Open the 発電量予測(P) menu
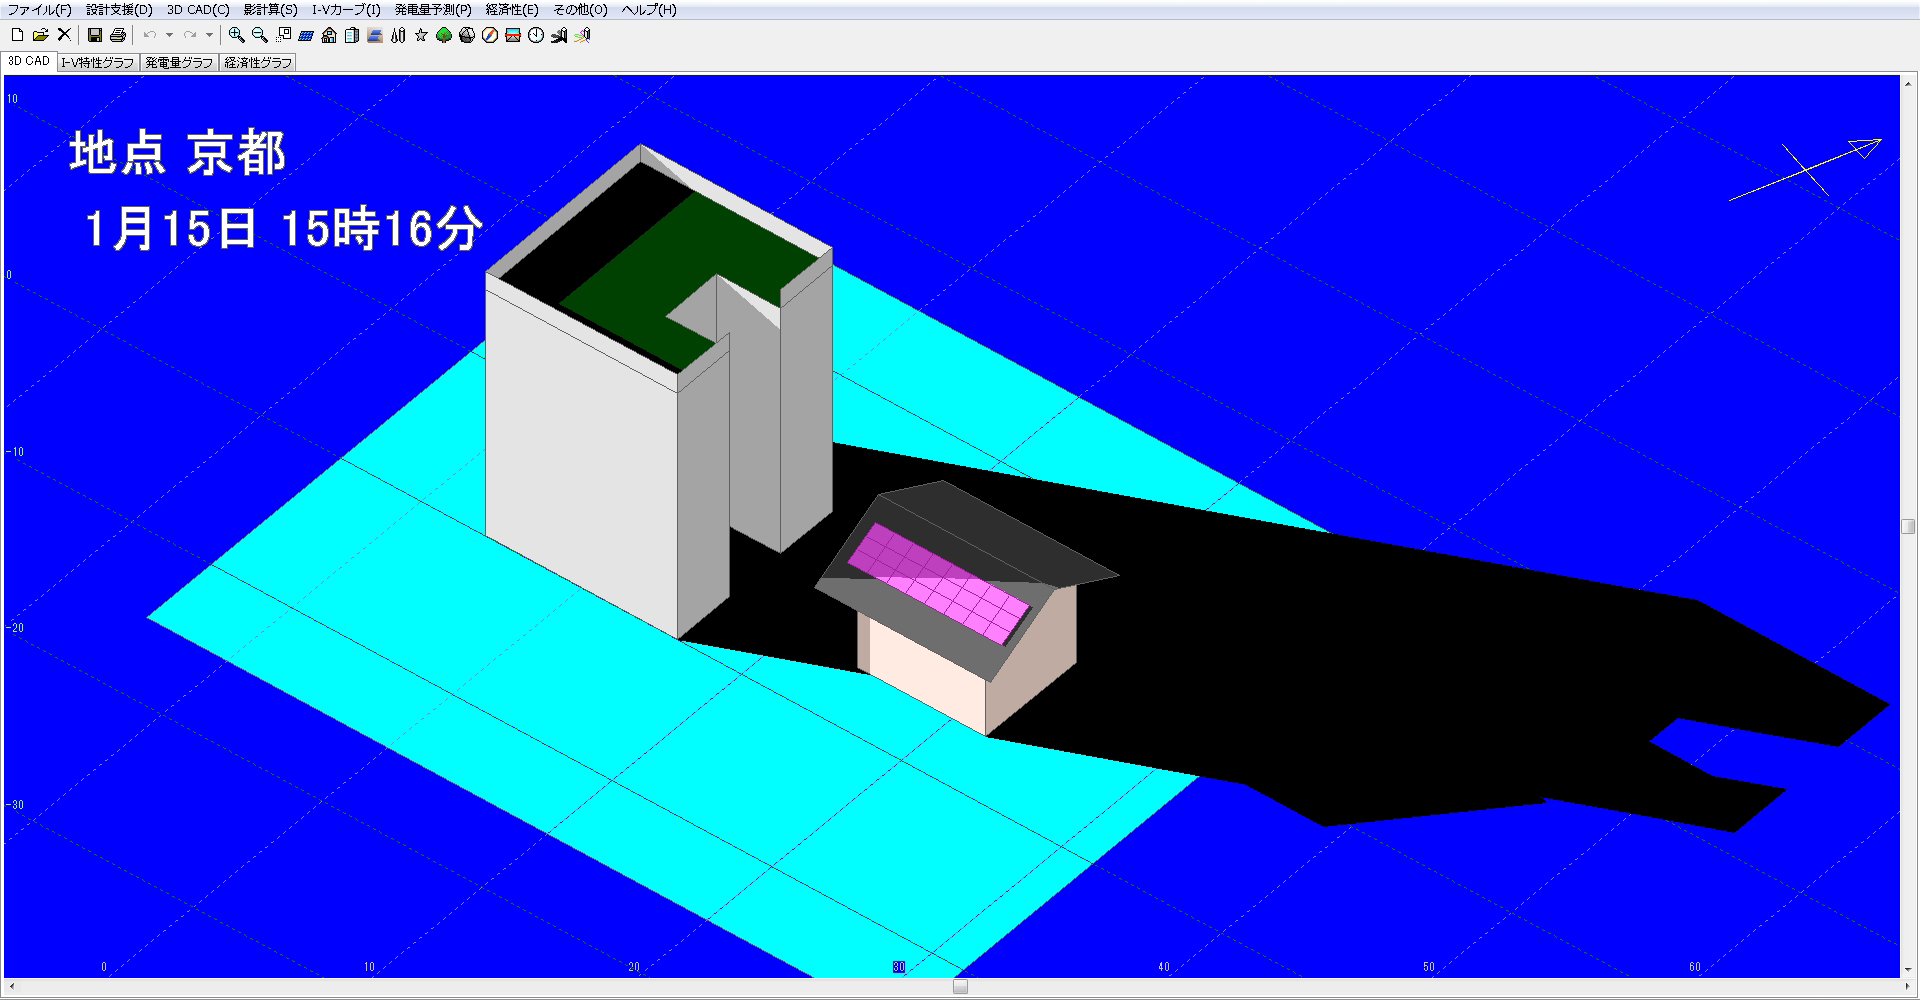 pyautogui.click(x=433, y=10)
